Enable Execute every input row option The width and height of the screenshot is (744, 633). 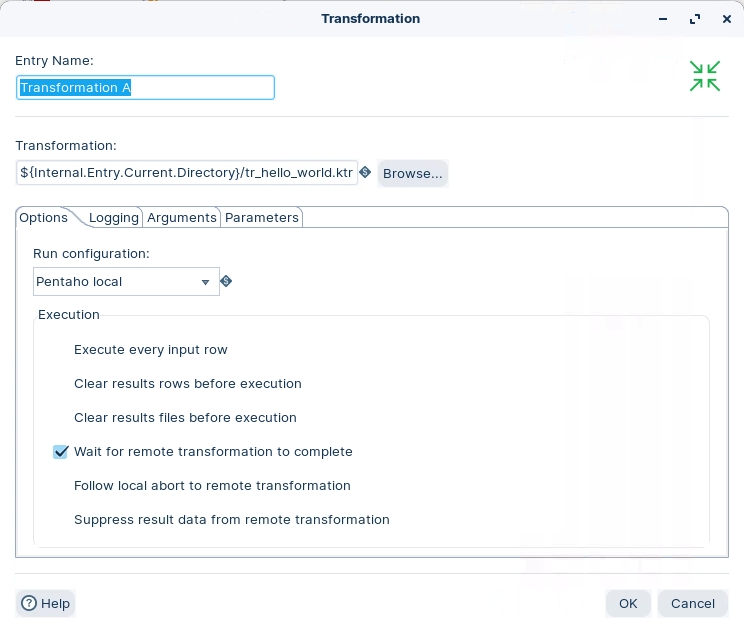click(60, 350)
